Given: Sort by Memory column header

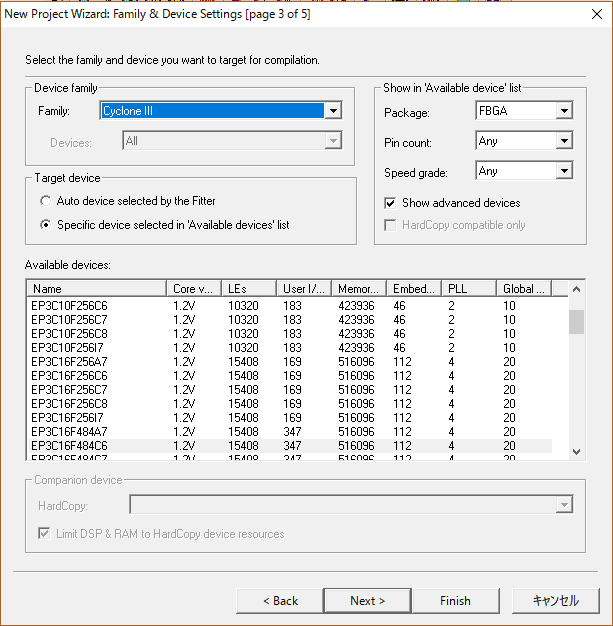Looking at the screenshot, I should point(359,289).
